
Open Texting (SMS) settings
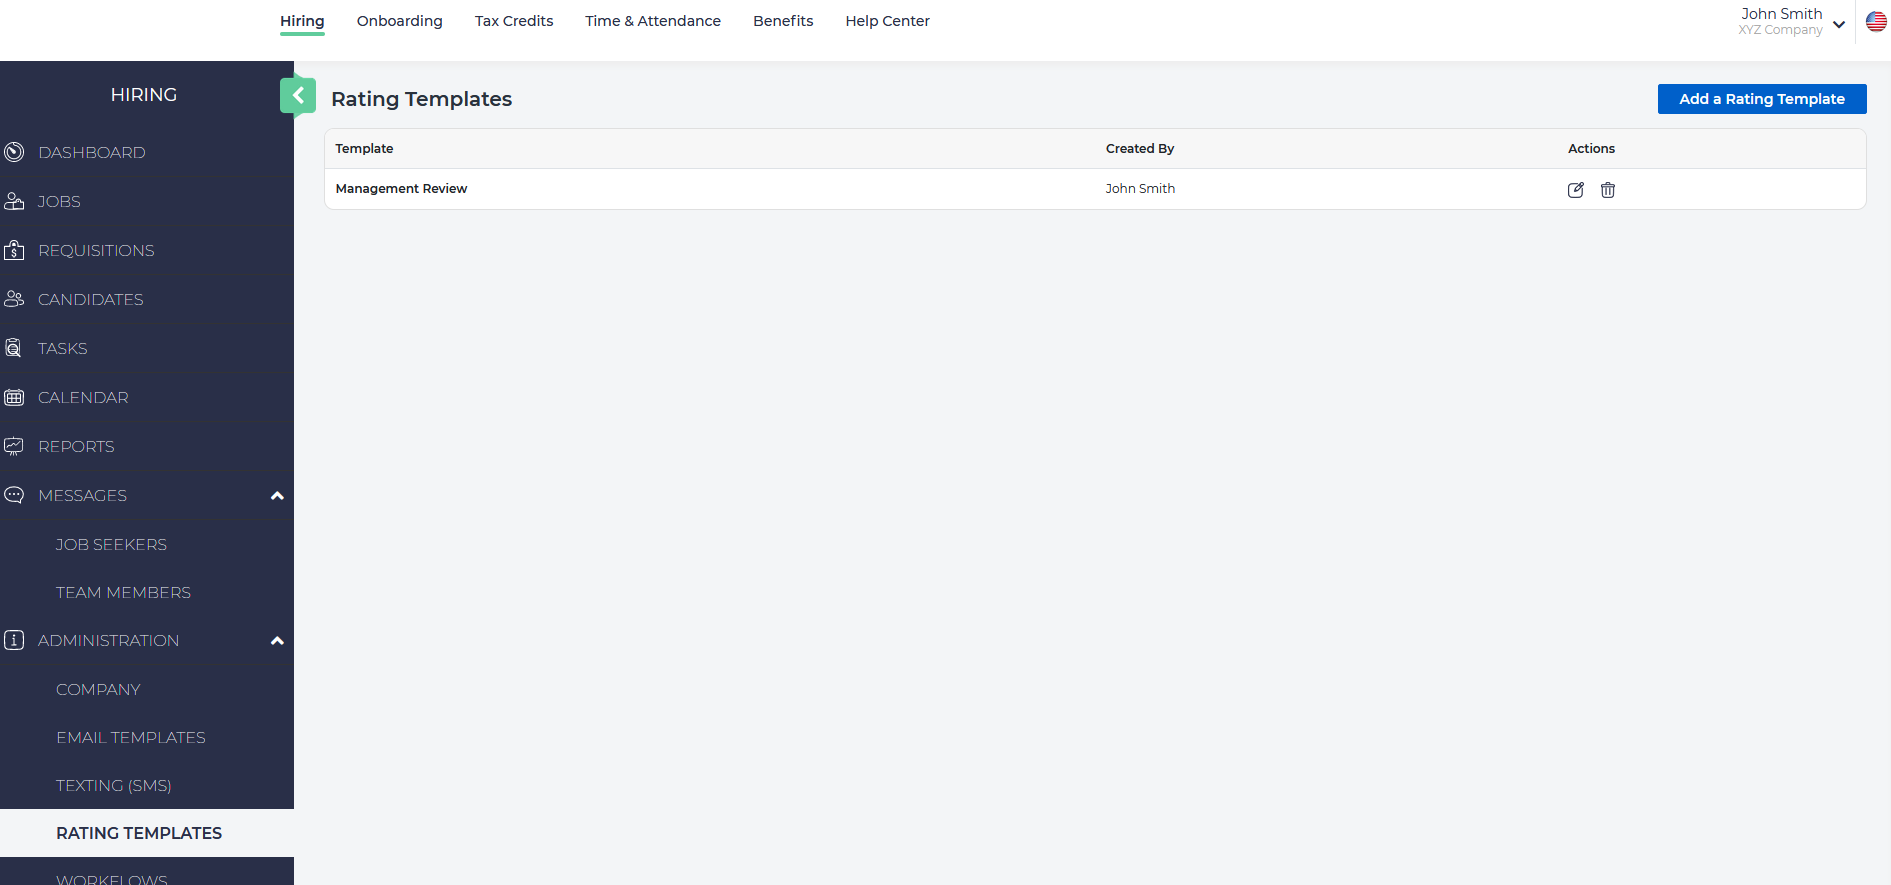tap(113, 785)
